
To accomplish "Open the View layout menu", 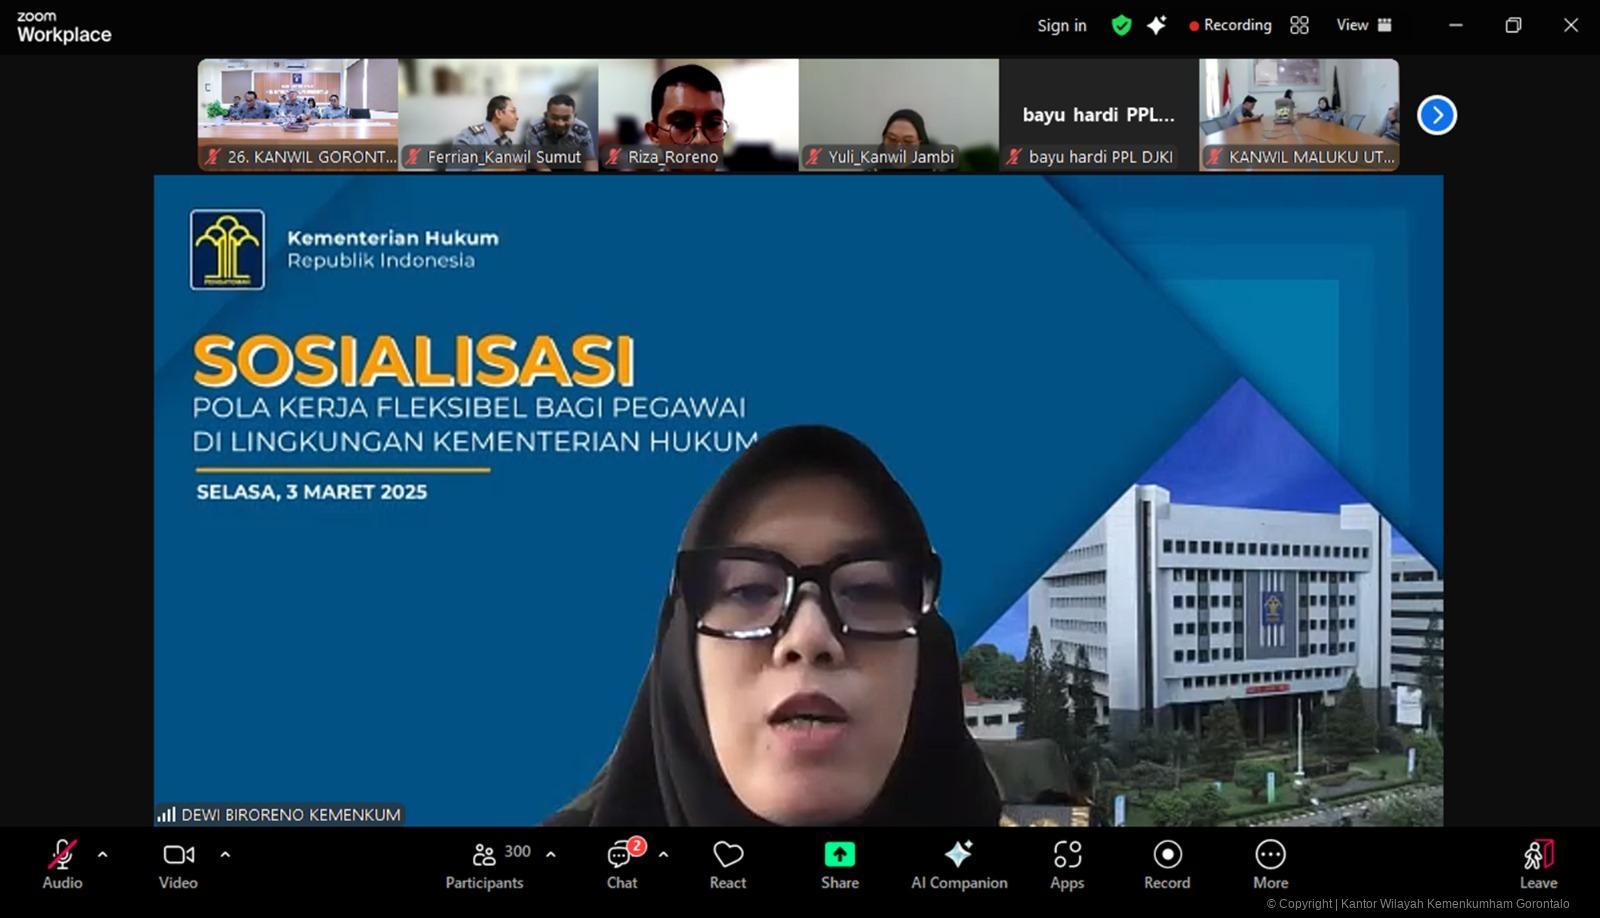I will click(x=1363, y=26).
